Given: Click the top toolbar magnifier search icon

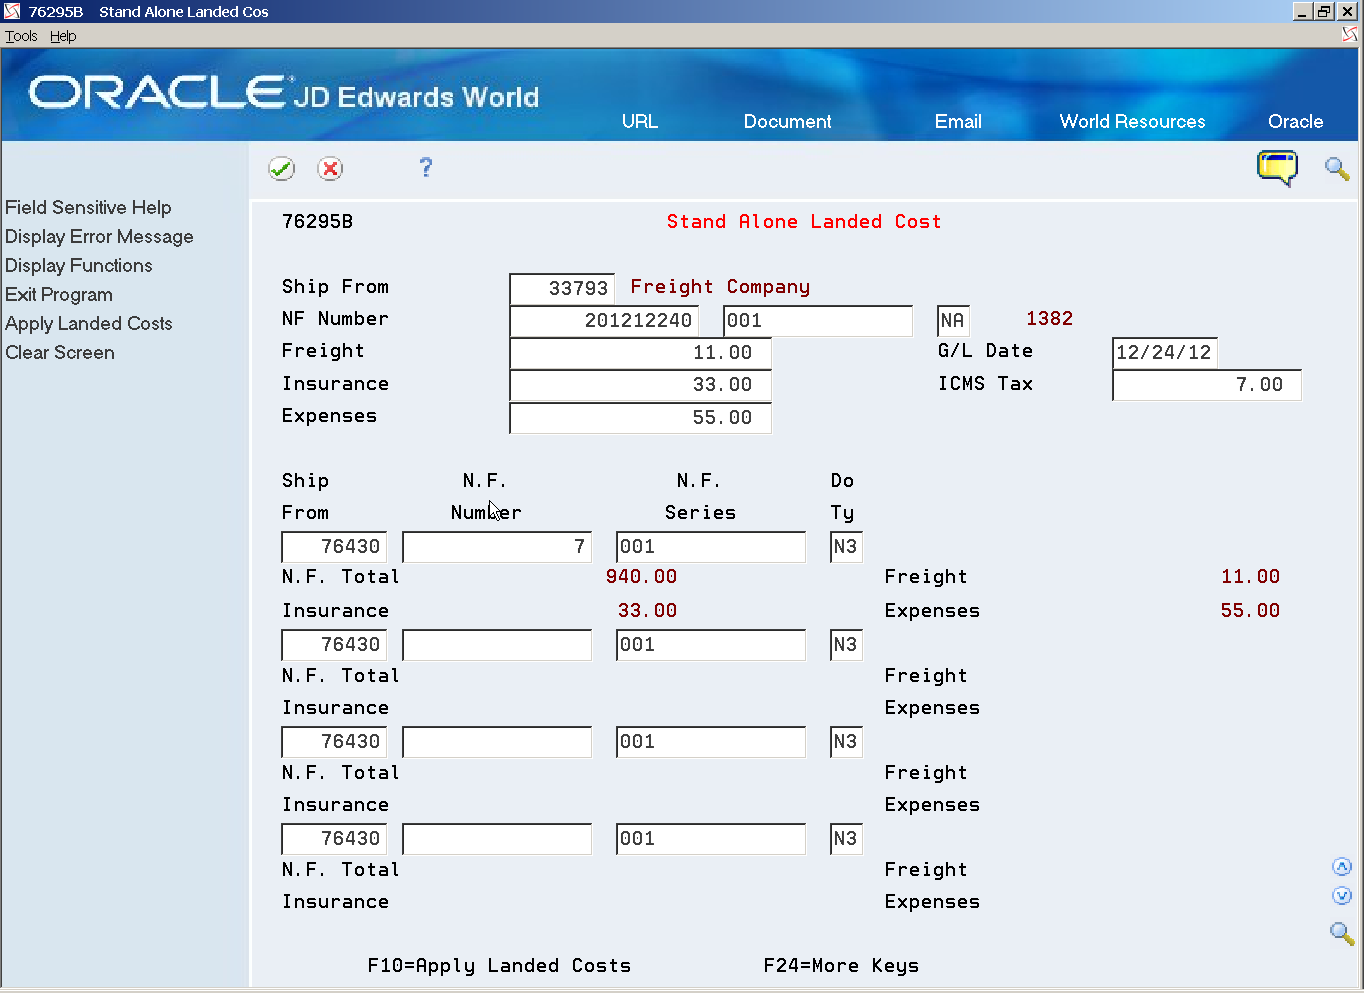Looking at the screenshot, I should [1337, 168].
